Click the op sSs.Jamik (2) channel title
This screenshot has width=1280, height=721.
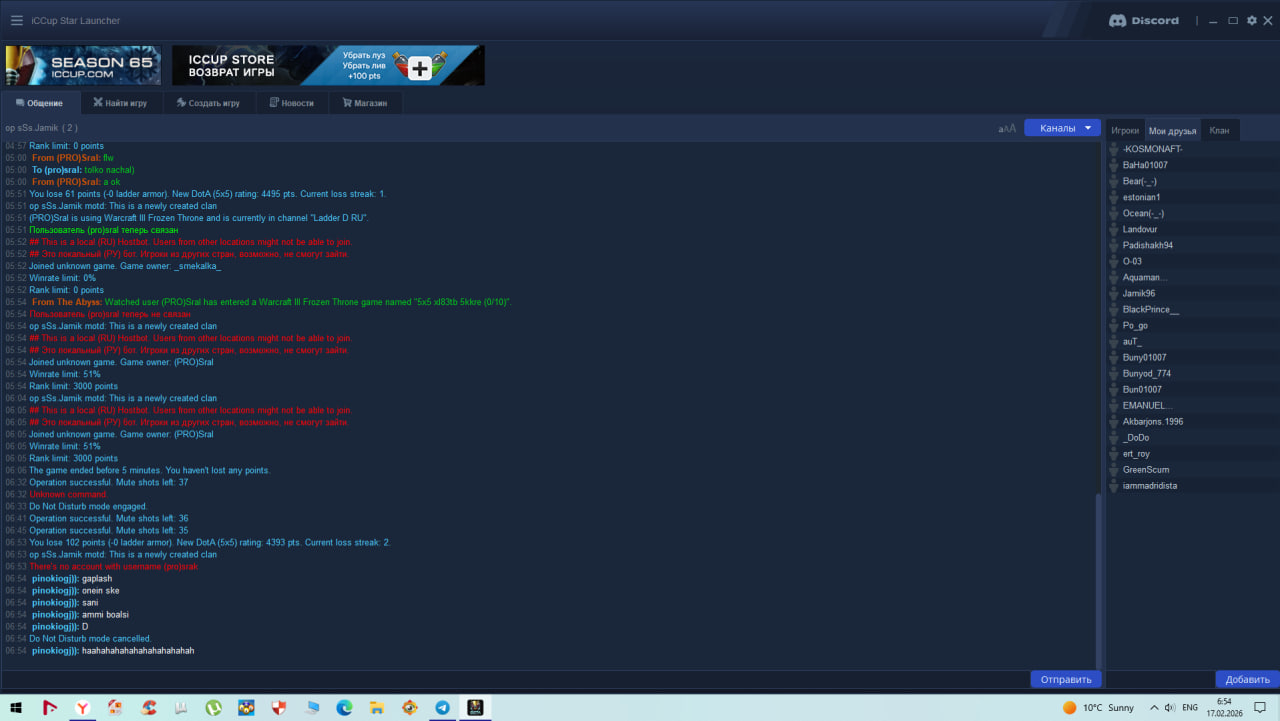pos(41,128)
